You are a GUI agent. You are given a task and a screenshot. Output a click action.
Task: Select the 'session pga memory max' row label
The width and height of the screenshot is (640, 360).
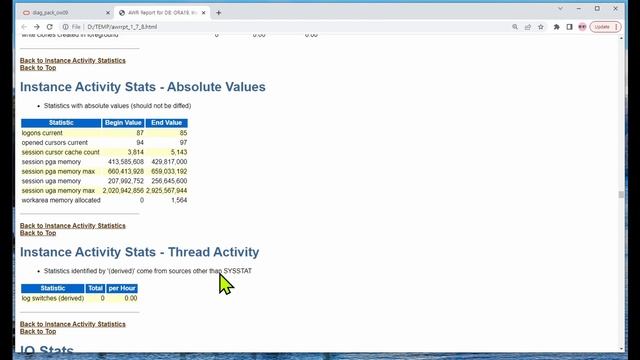(x=58, y=171)
